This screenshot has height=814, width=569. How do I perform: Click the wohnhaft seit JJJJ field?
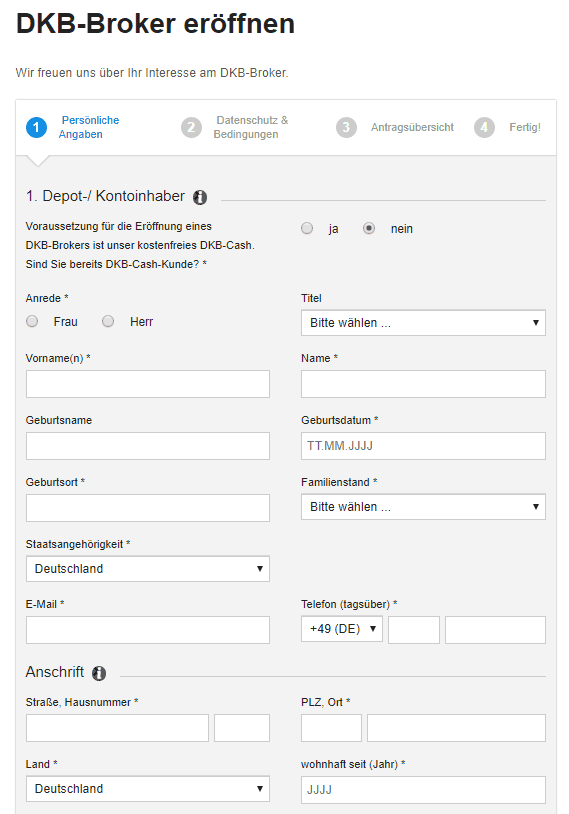pos(423,790)
